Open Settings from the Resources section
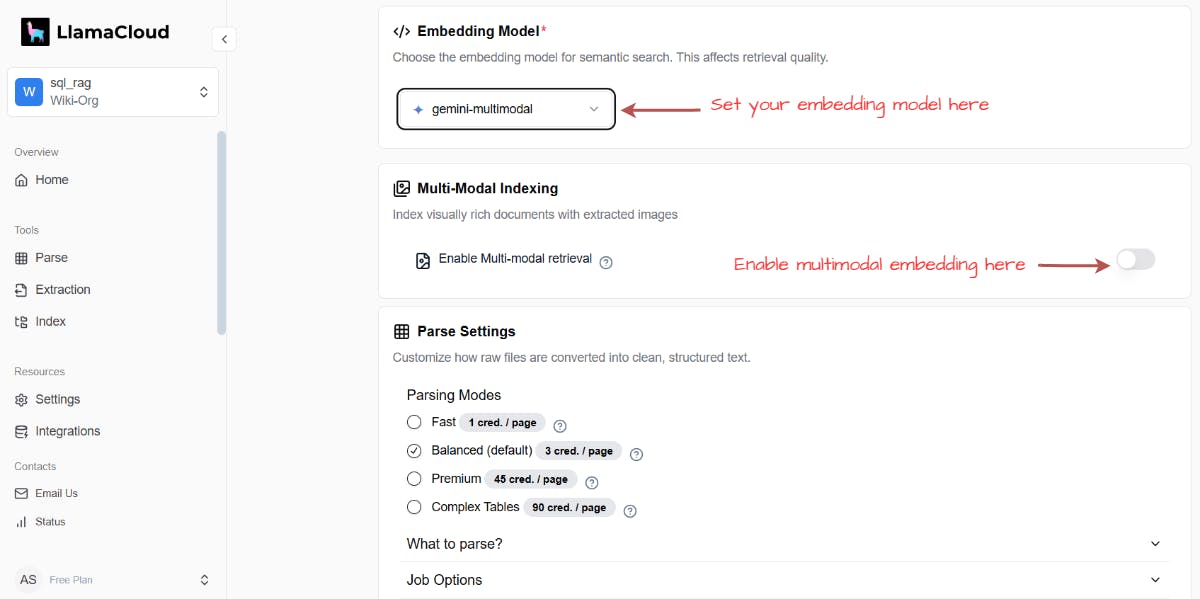The height and width of the screenshot is (599, 1200). (56, 399)
